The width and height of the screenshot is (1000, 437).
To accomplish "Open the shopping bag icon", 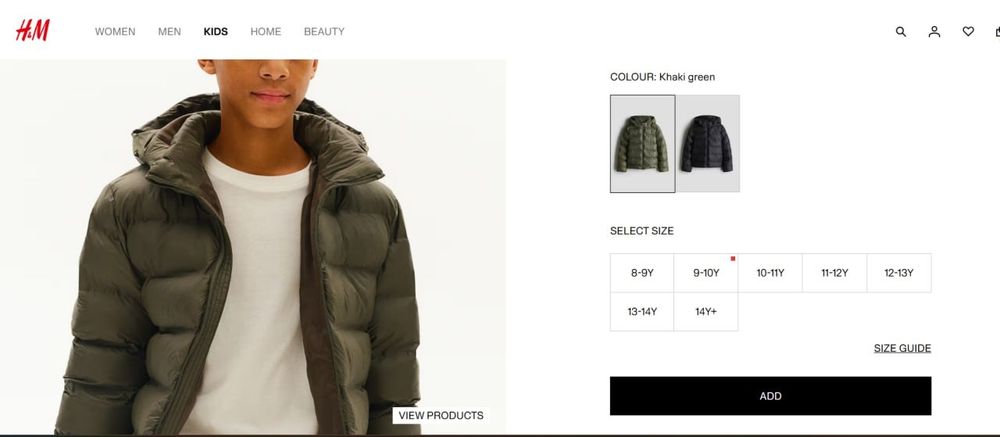I will coord(997,31).
